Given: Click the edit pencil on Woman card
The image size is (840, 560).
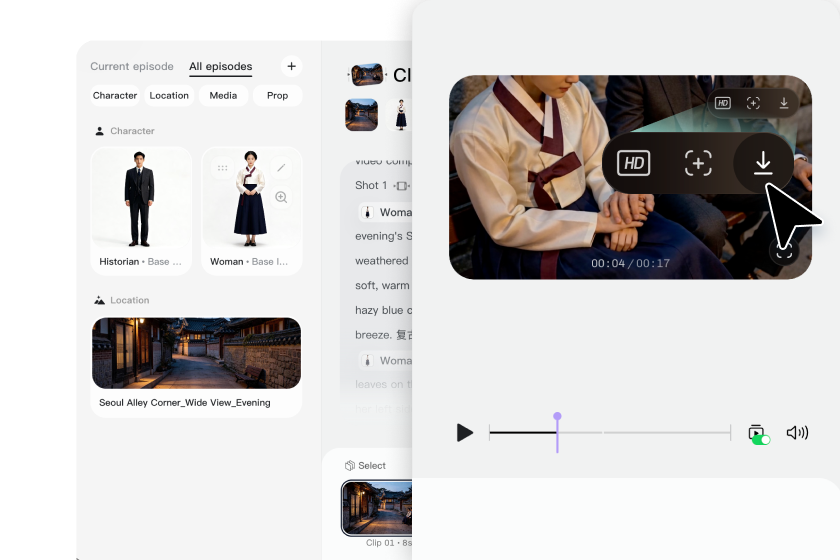Looking at the screenshot, I should point(281,168).
